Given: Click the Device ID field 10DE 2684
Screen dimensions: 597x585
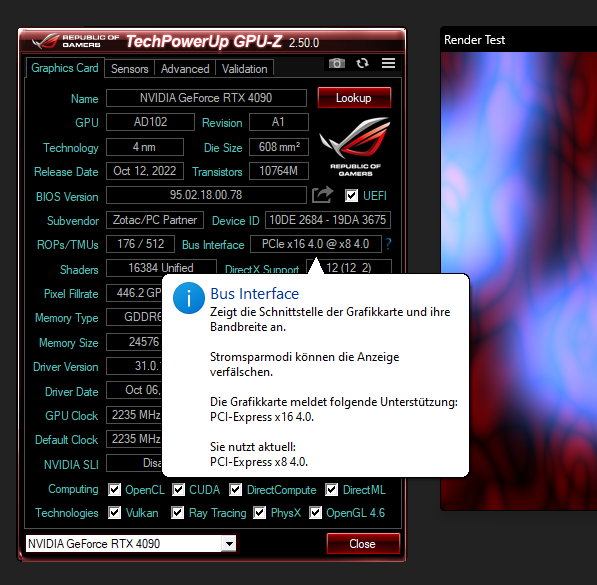Looking at the screenshot, I should (328, 220).
